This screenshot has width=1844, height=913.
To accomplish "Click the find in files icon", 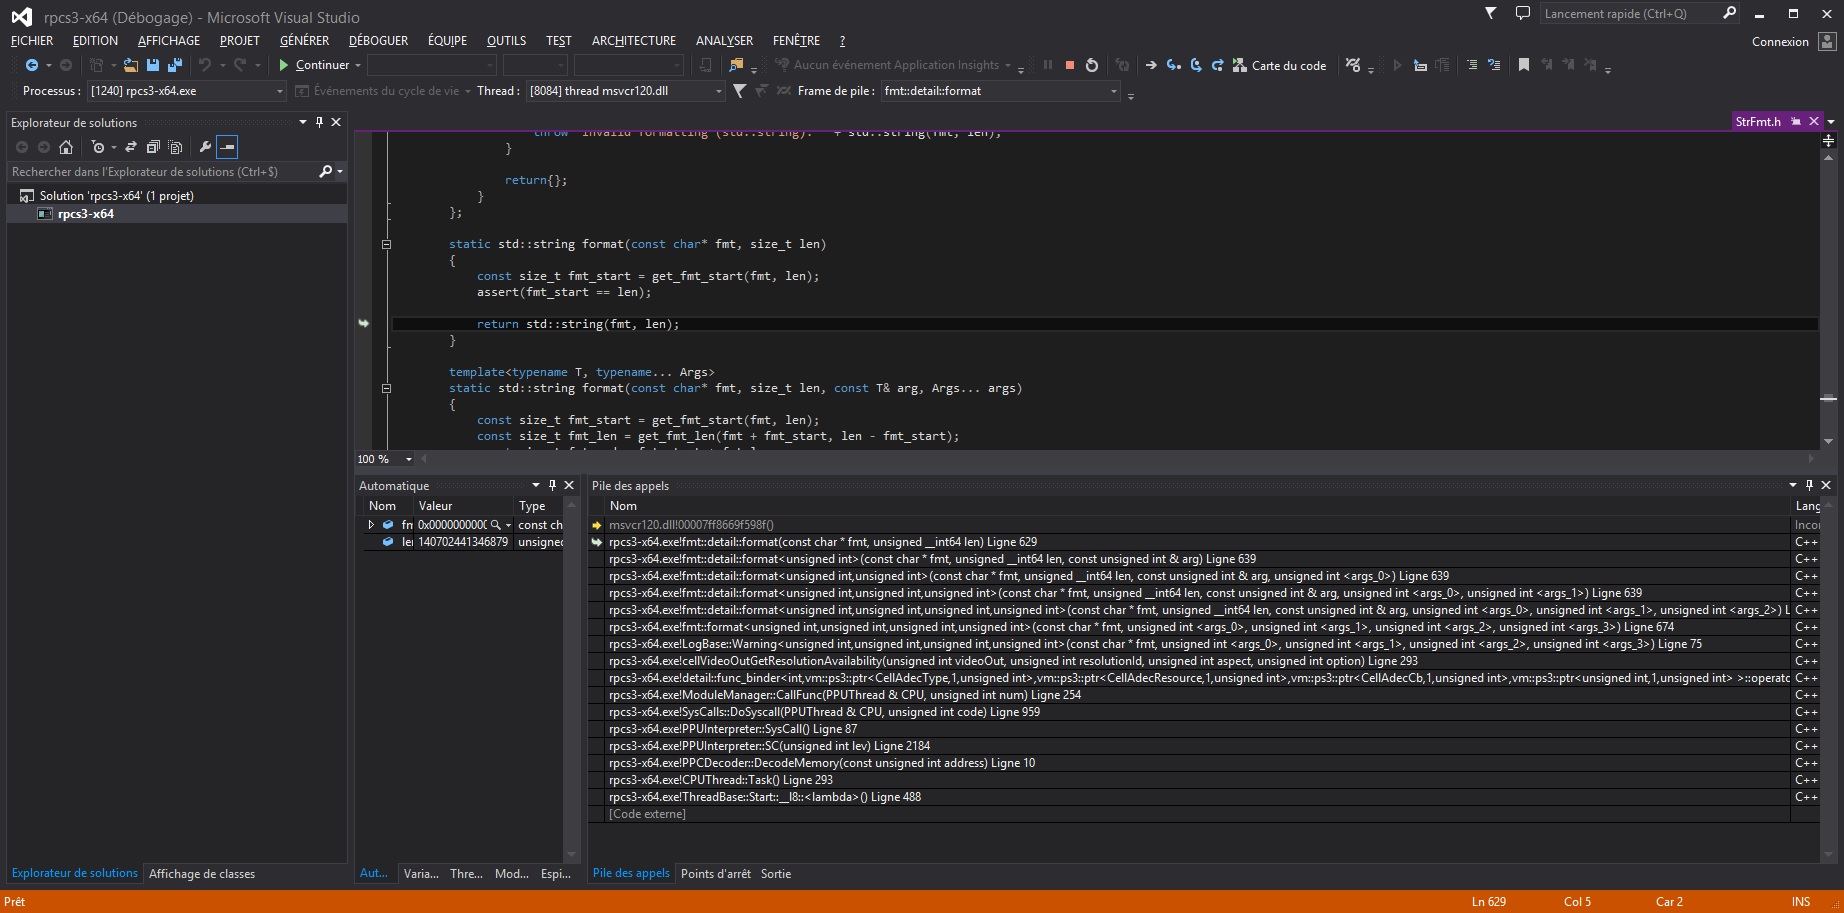I will click(737, 65).
